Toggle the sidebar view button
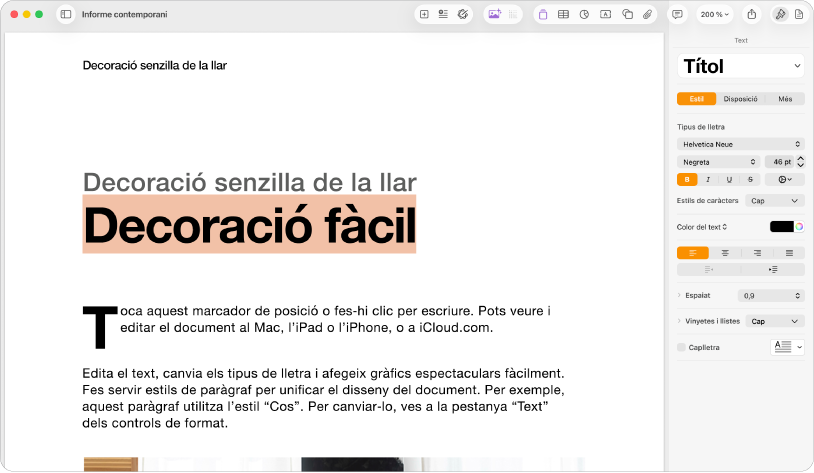Screen dimensions: 814x473 click(66, 15)
